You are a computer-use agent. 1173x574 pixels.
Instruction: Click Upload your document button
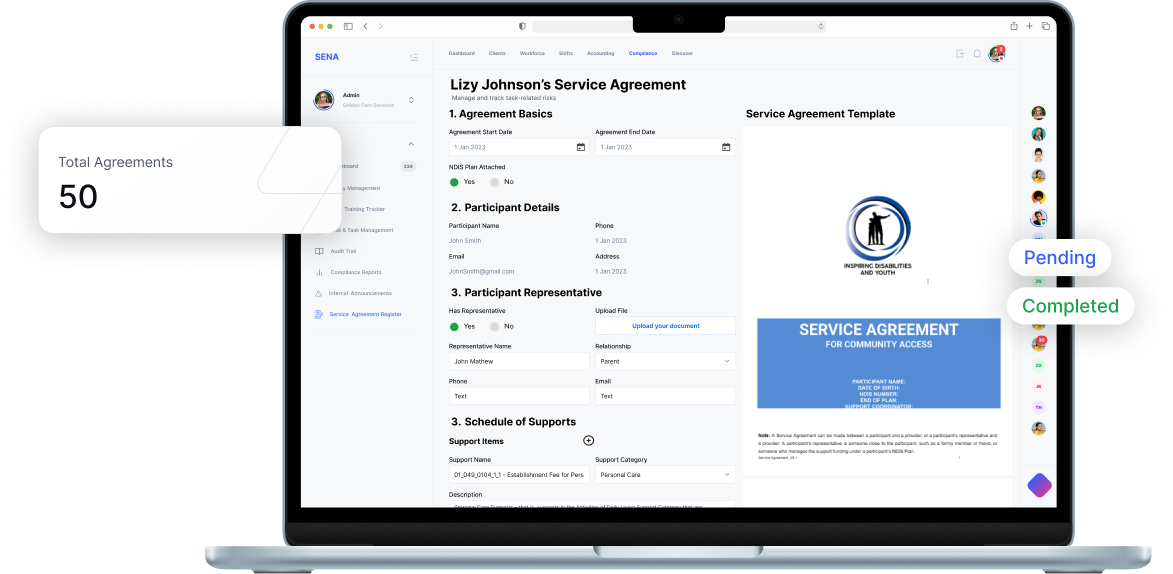pos(665,326)
